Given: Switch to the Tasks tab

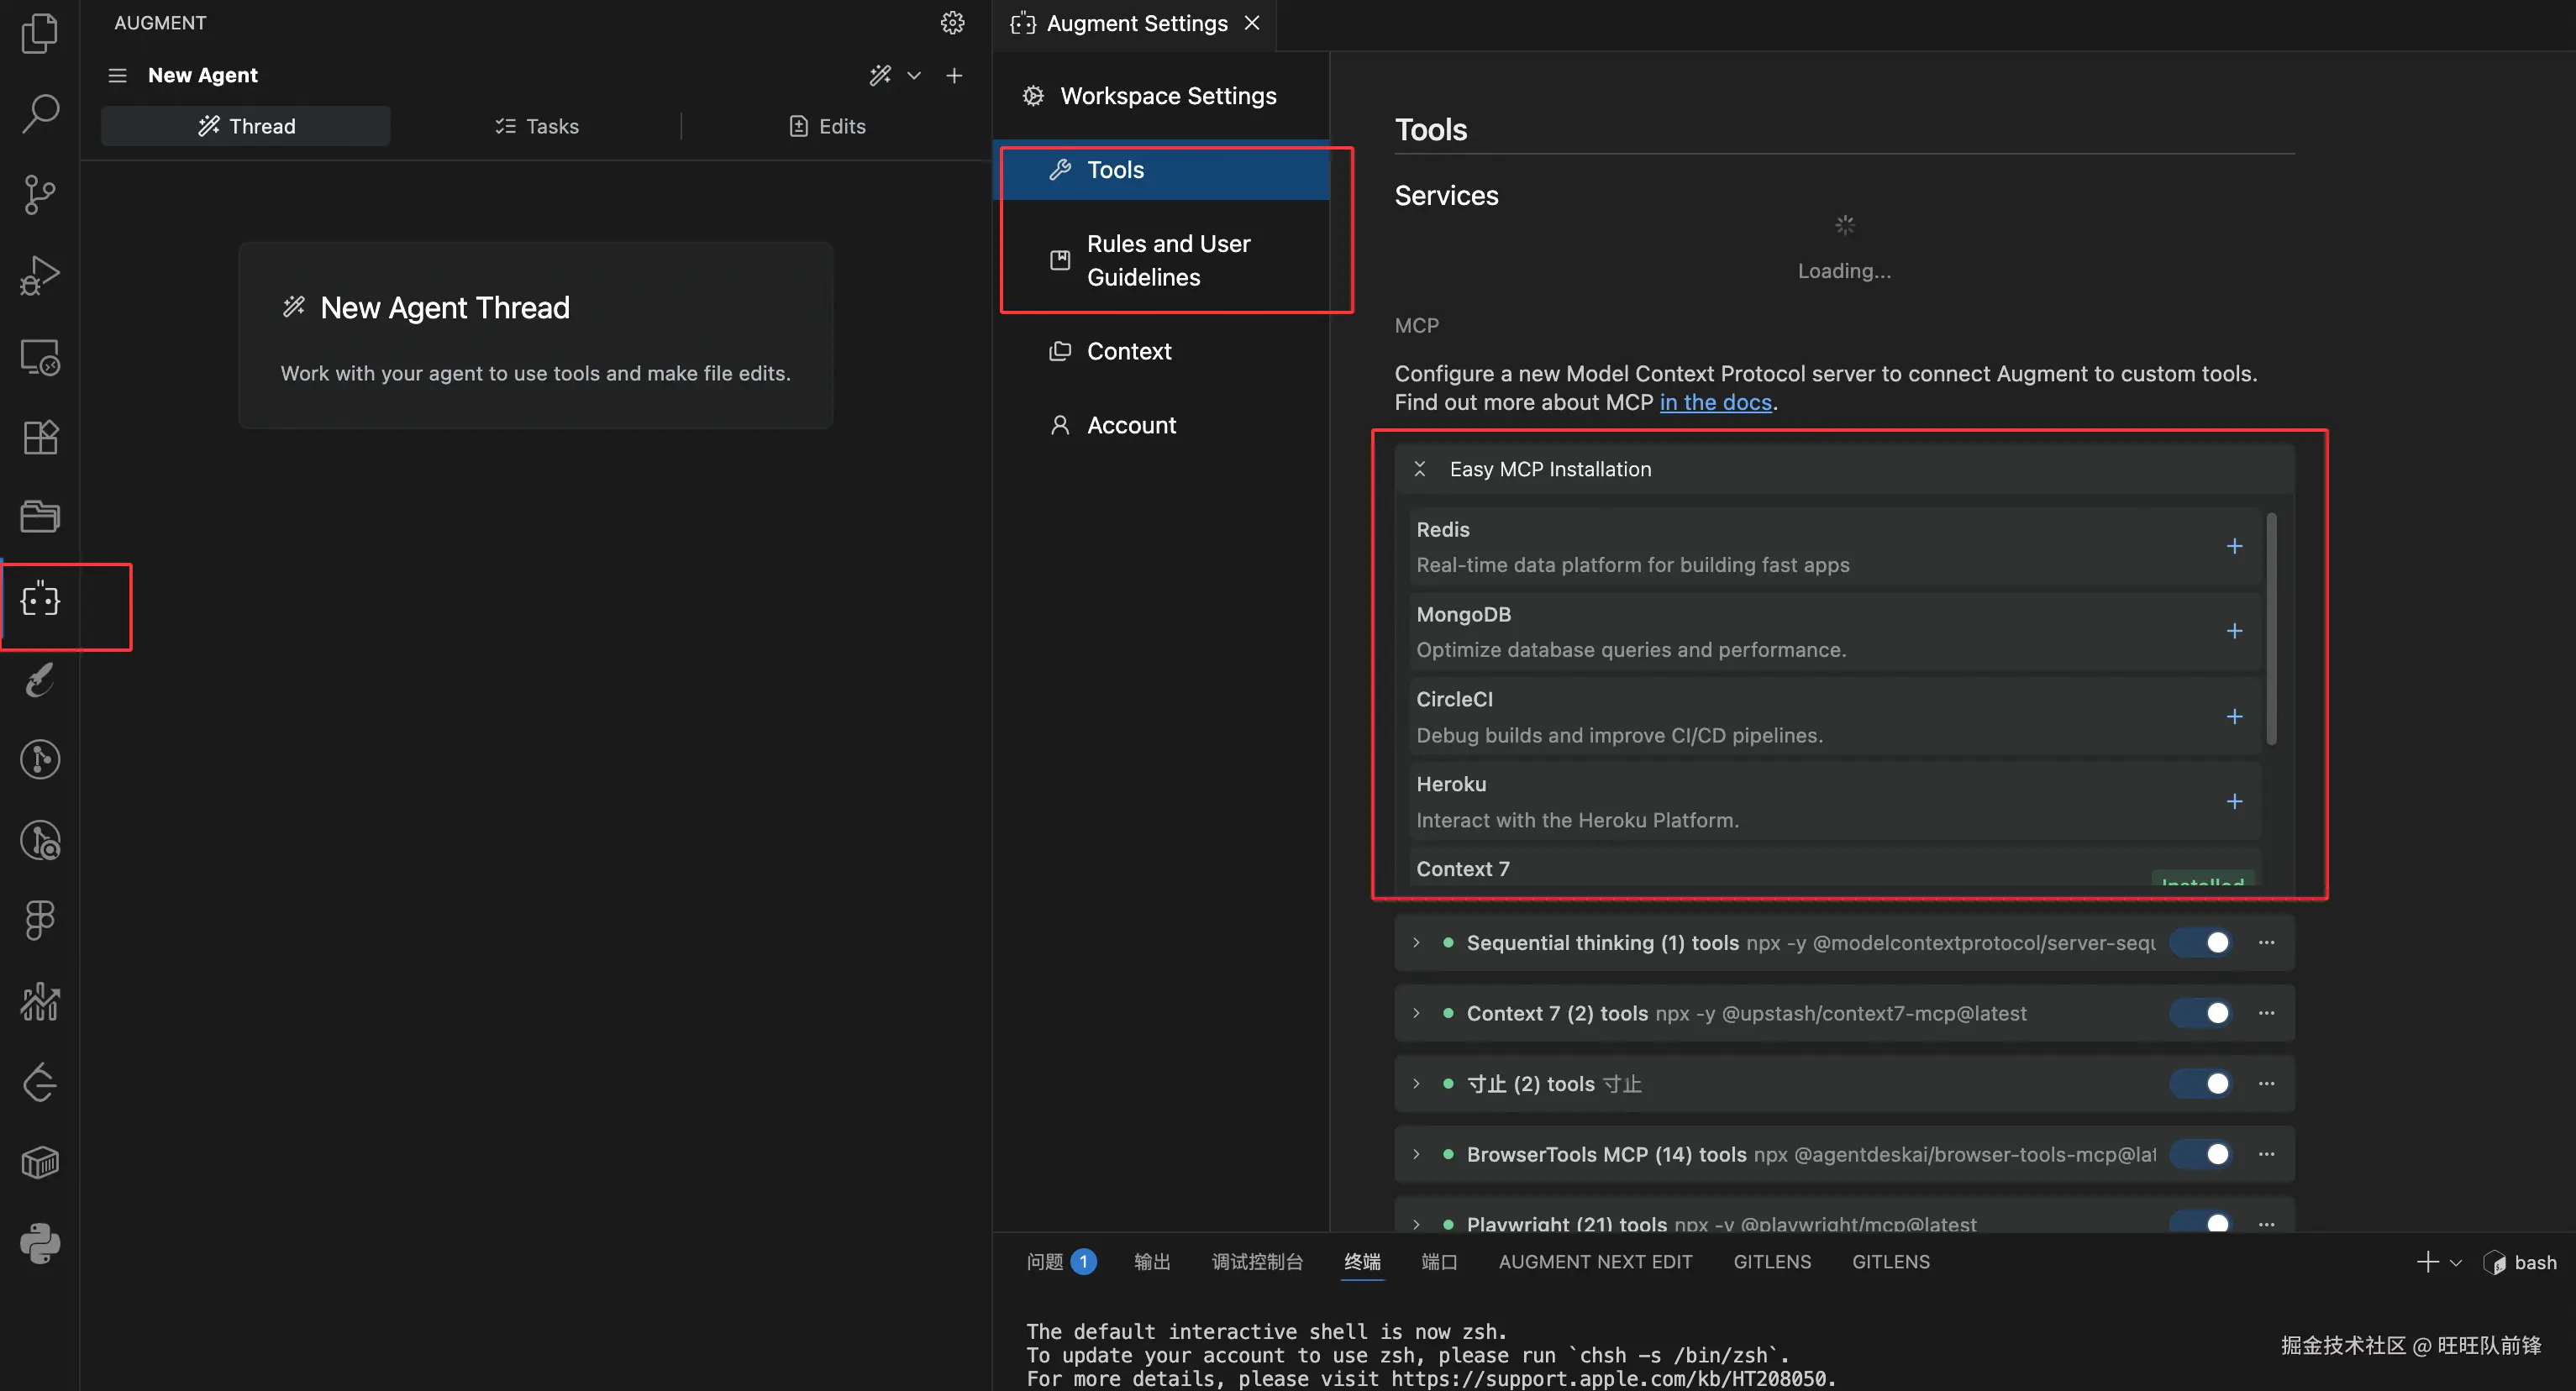Looking at the screenshot, I should point(537,126).
